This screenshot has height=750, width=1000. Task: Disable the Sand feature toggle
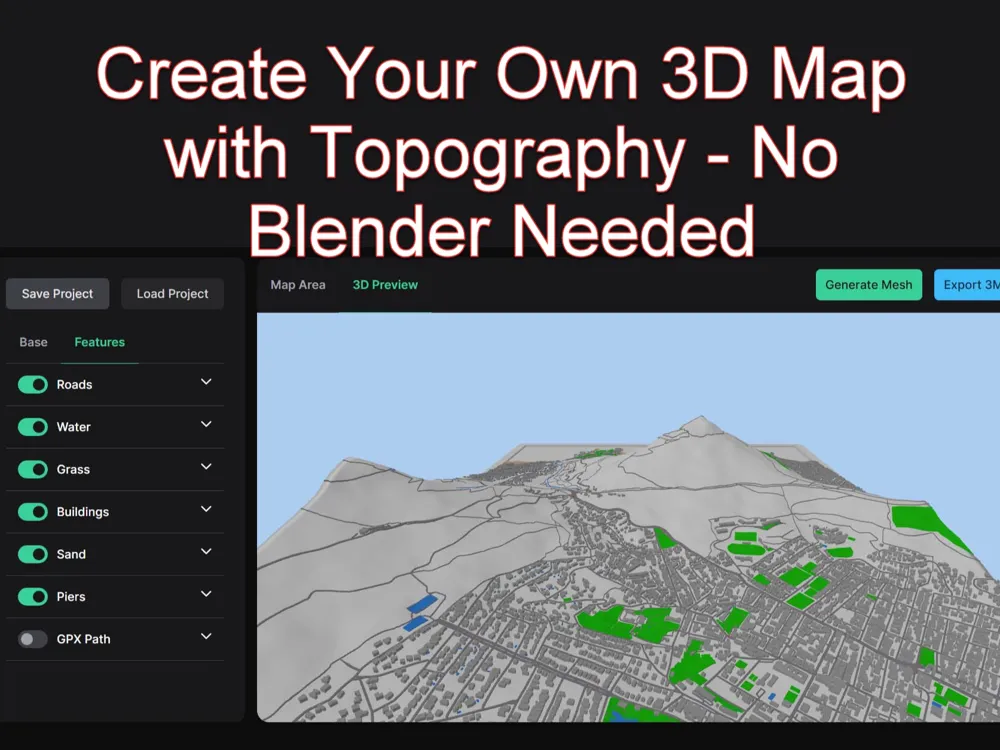[x=31, y=554]
